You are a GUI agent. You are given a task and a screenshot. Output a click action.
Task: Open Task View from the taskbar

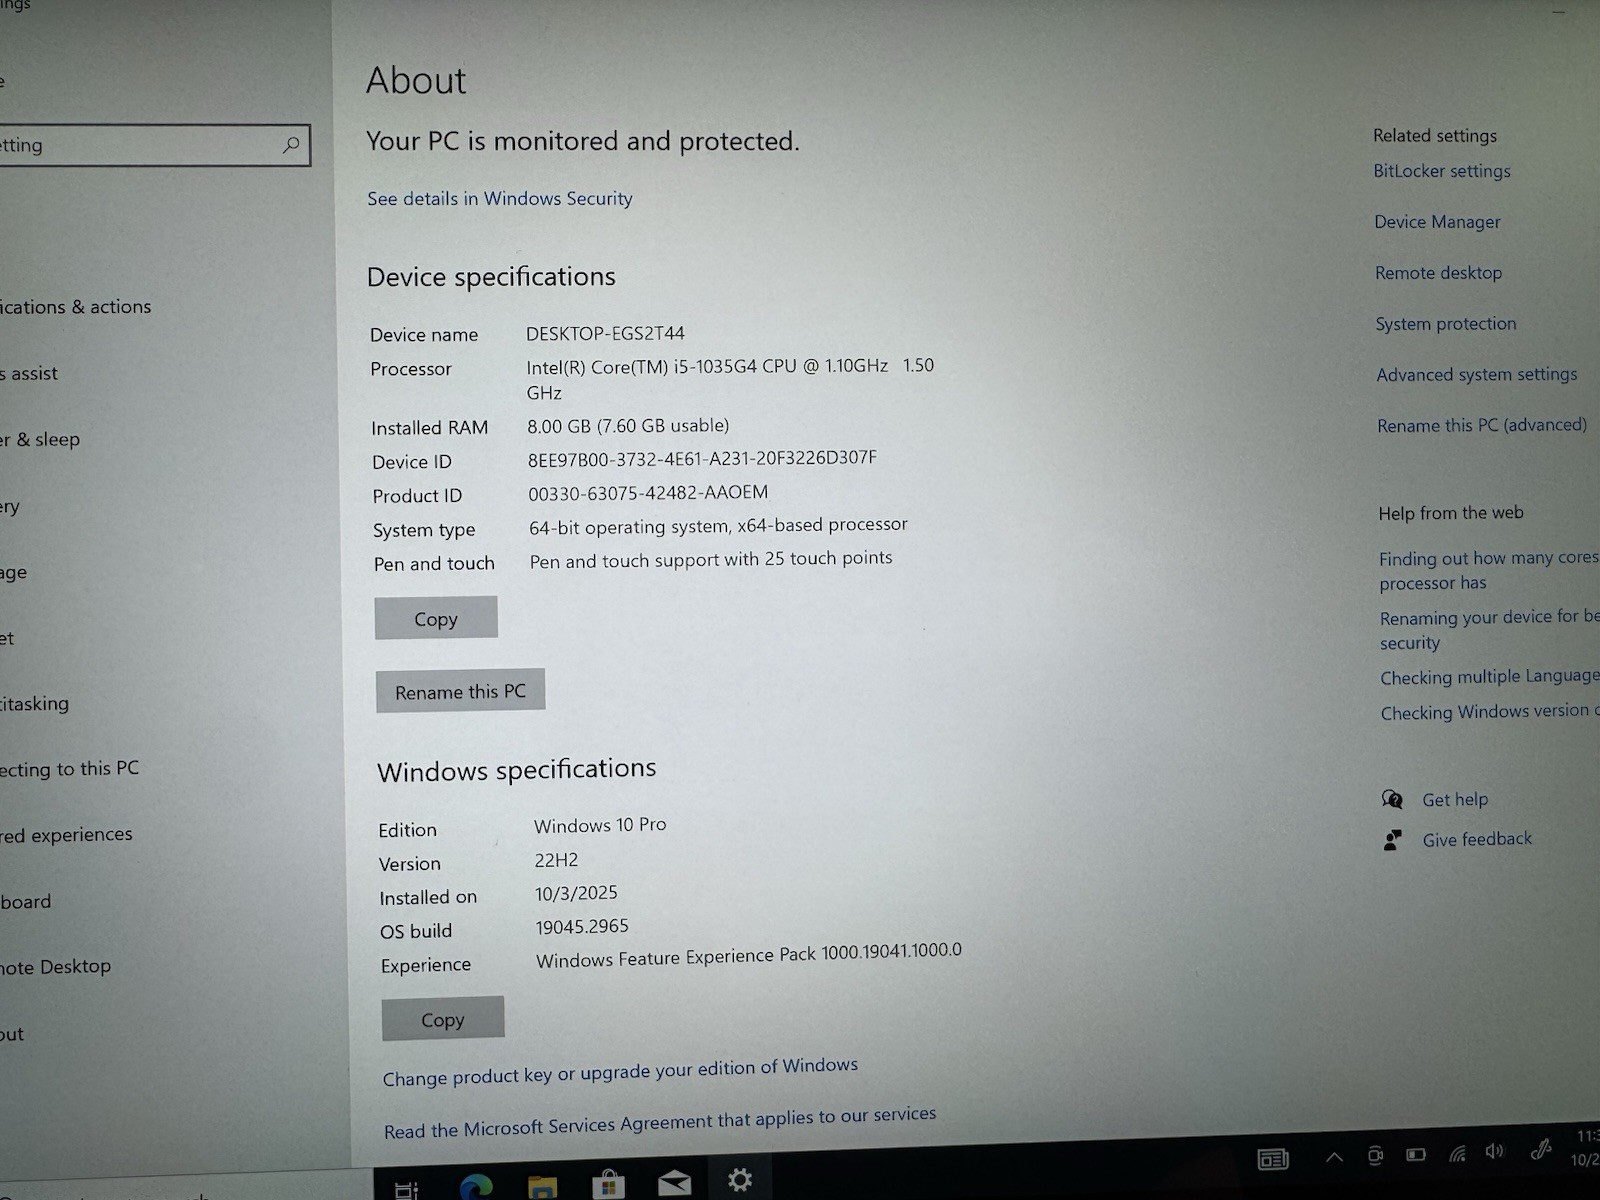(406, 1189)
